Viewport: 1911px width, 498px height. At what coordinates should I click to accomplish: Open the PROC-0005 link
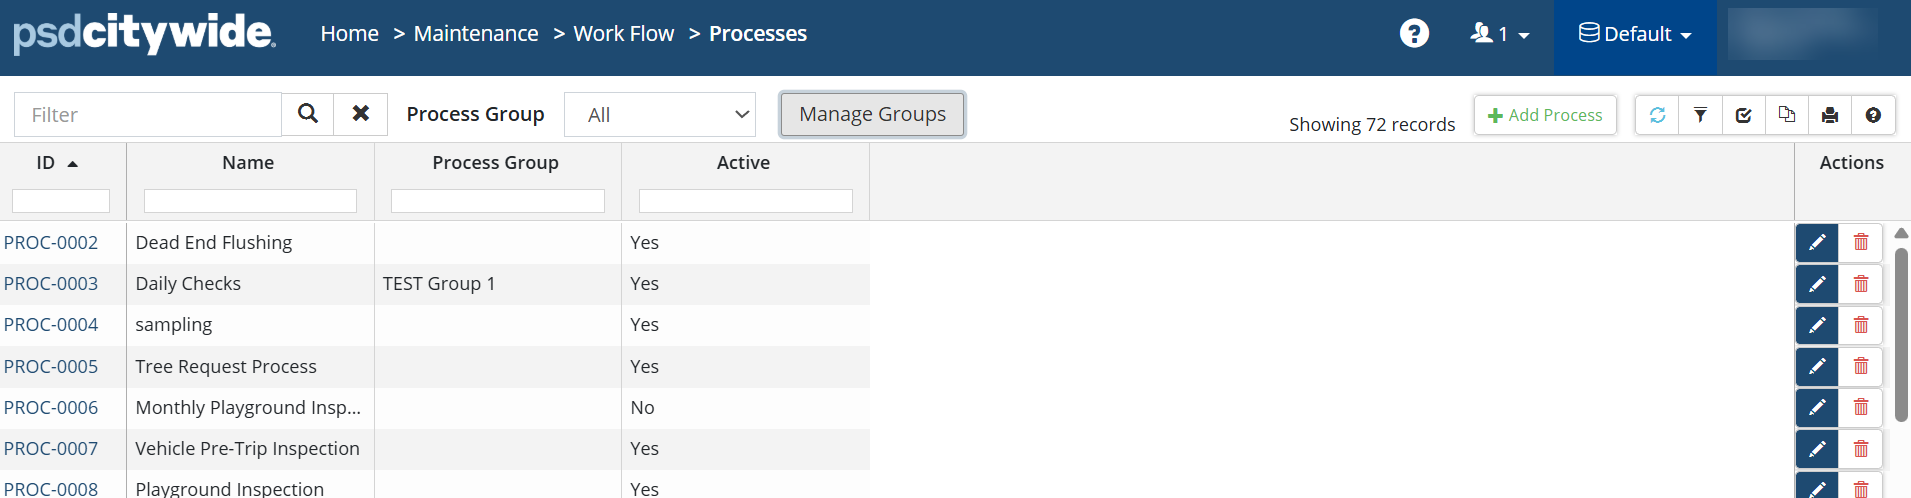tap(51, 367)
